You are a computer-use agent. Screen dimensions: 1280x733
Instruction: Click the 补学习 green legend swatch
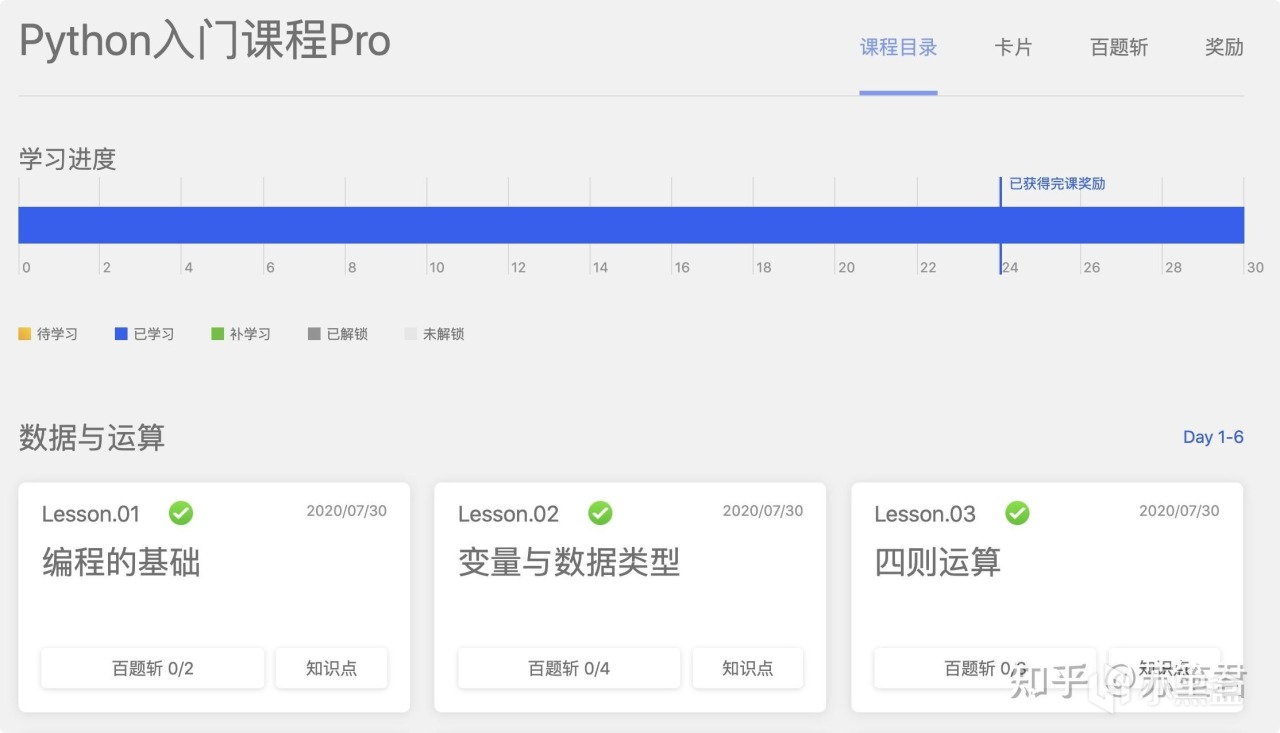[x=217, y=334]
